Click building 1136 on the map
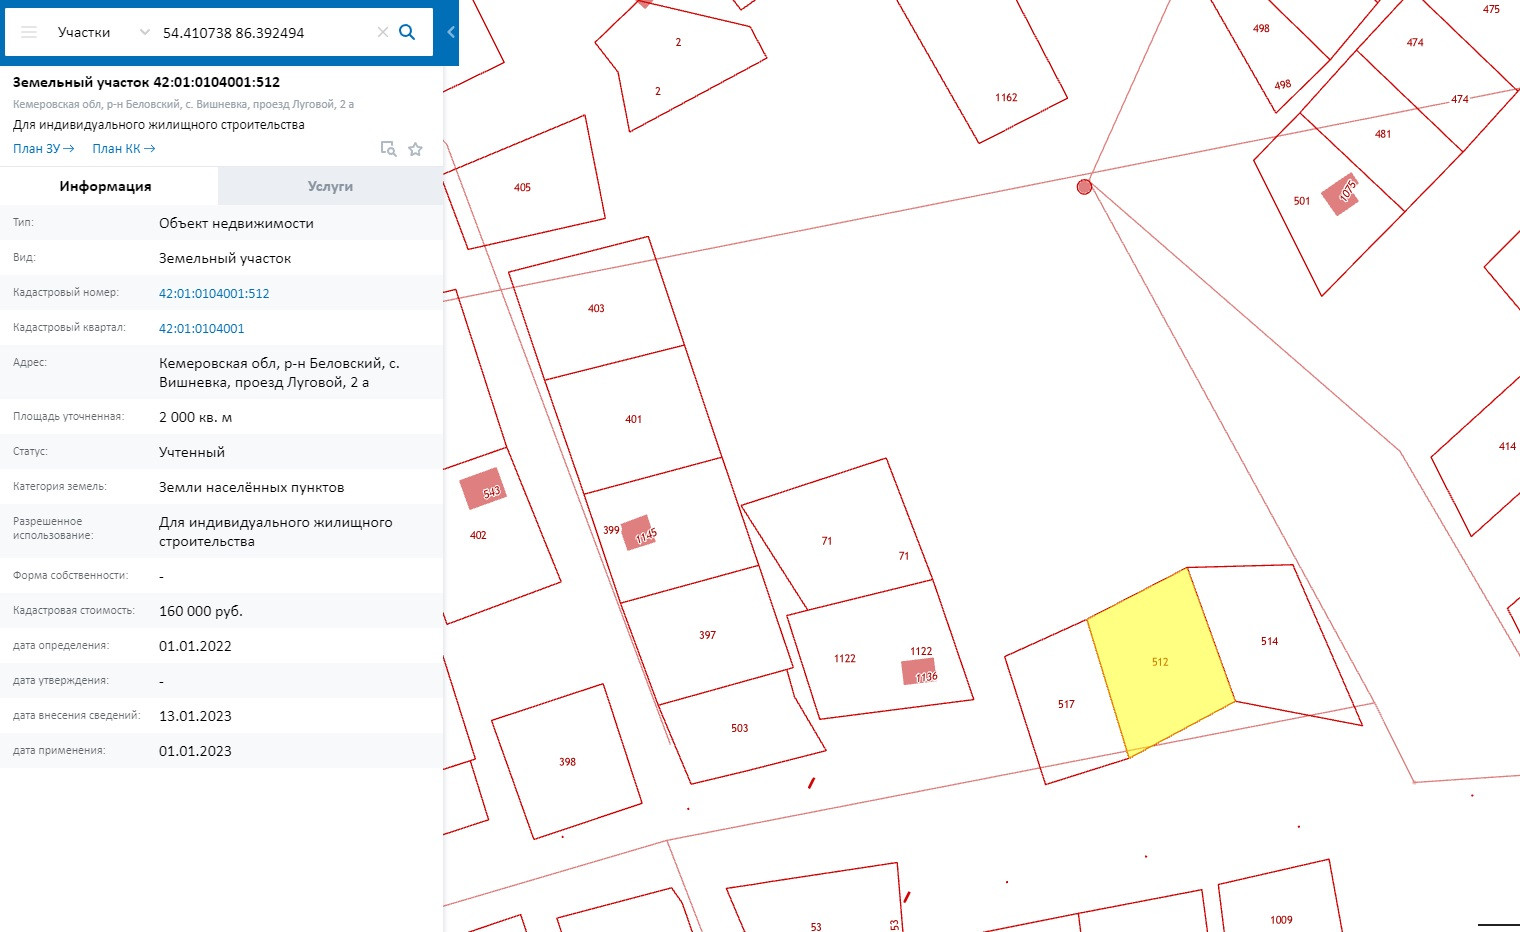Image resolution: width=1520 pixels, height=932 pixels. tap(919, 671)
